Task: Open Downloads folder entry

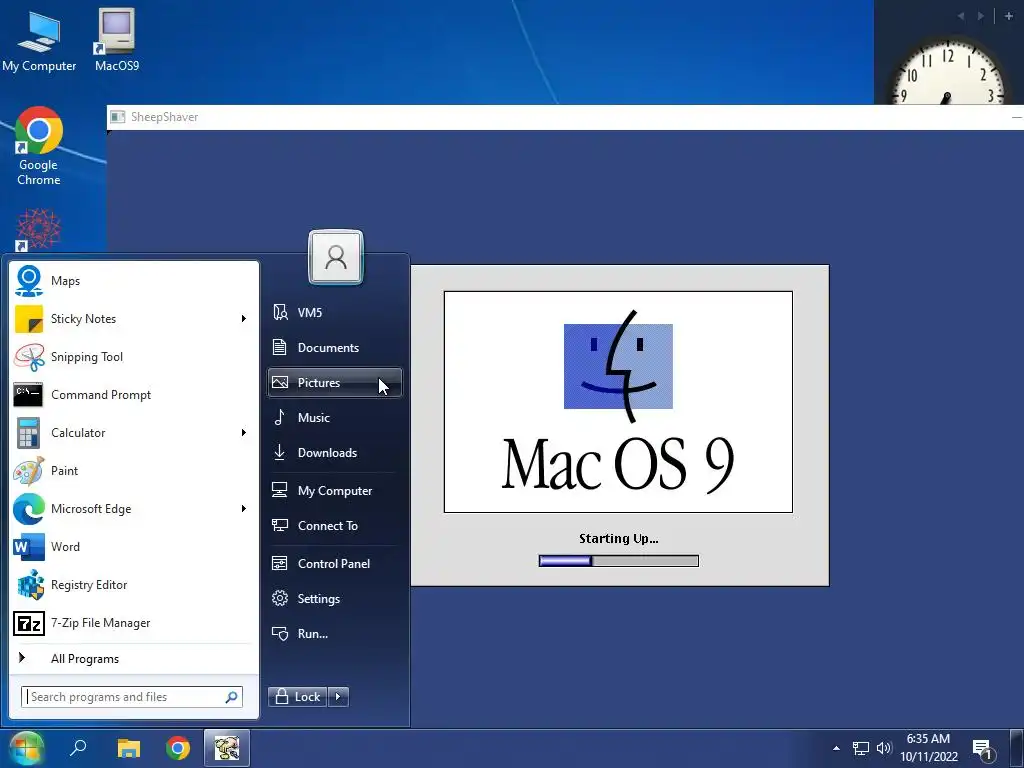Action: (334, 453)
